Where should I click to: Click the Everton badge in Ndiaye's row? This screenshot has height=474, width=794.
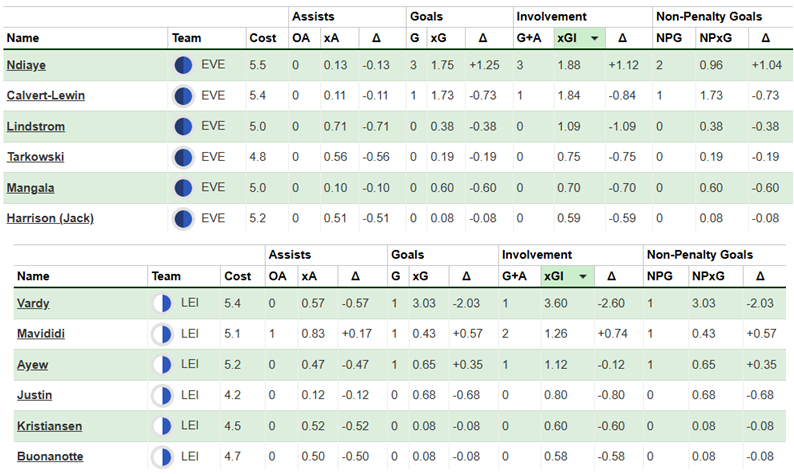pos(183,65)
